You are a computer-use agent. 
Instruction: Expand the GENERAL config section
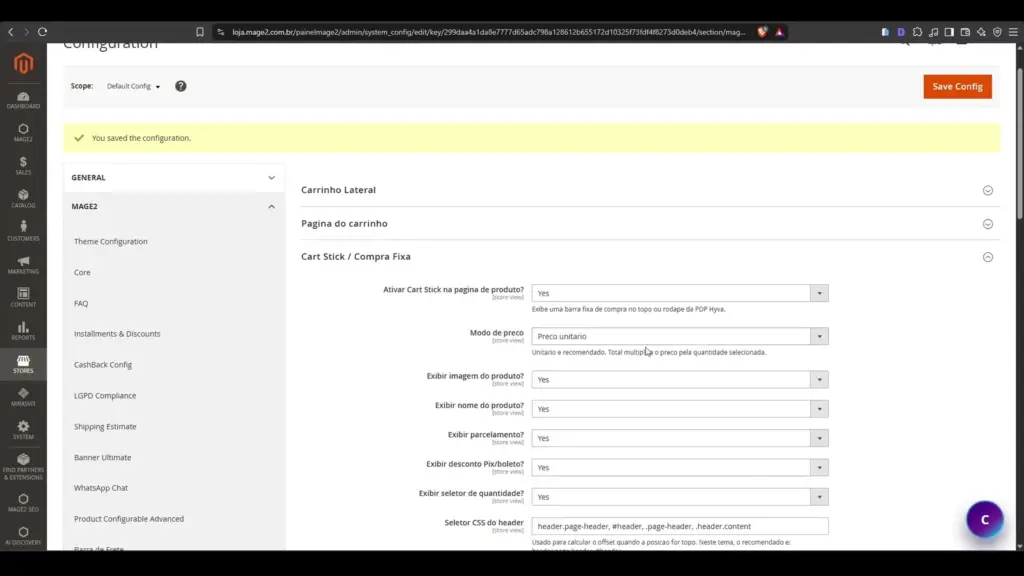174,178
